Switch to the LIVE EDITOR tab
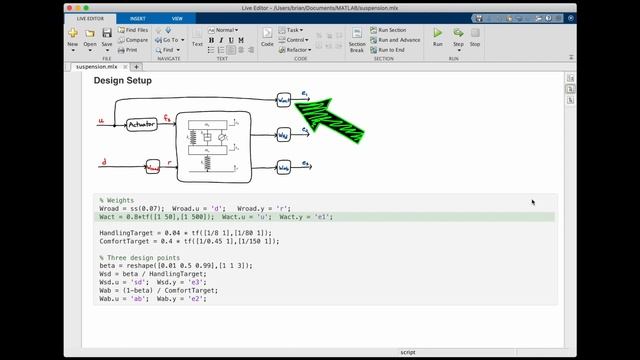 (x=90, y=18)
